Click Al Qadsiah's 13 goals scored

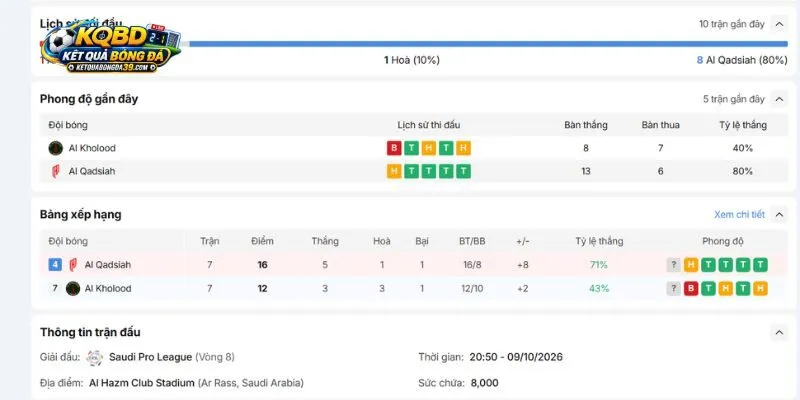tap(586, 171)
